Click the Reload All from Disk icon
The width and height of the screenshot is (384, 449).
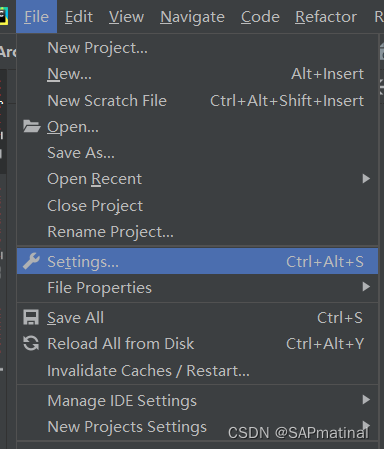(x=31, y=343)
